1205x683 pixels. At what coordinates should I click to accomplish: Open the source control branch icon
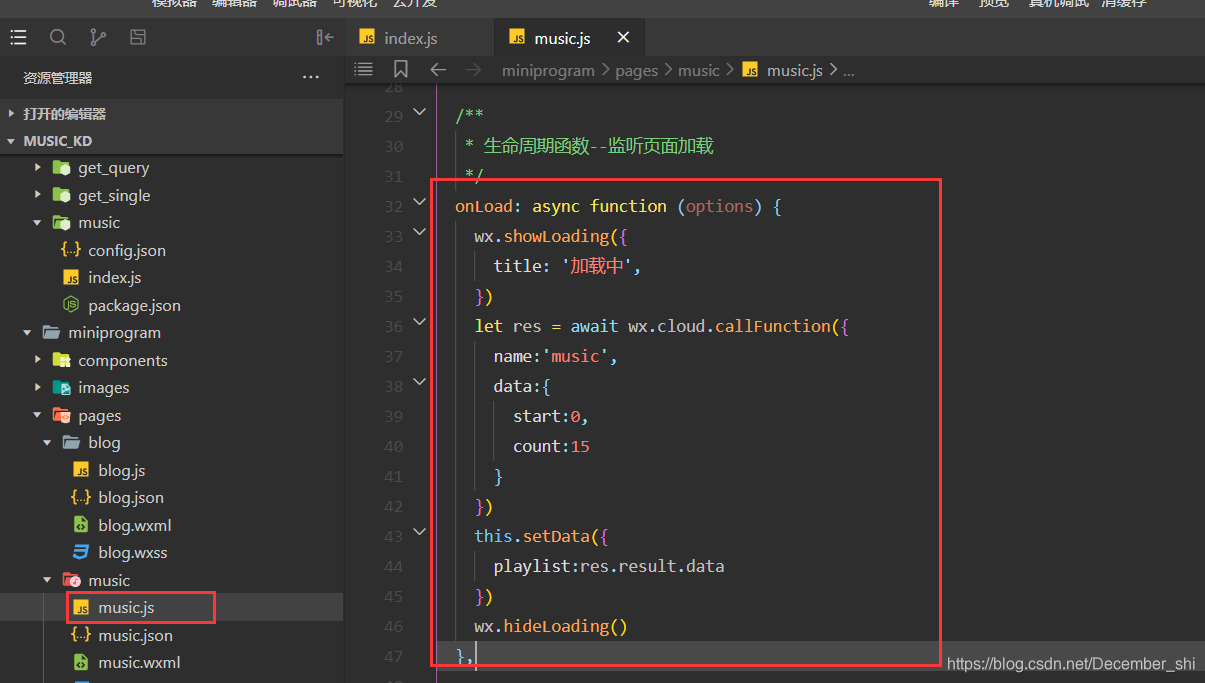[98, 37]
